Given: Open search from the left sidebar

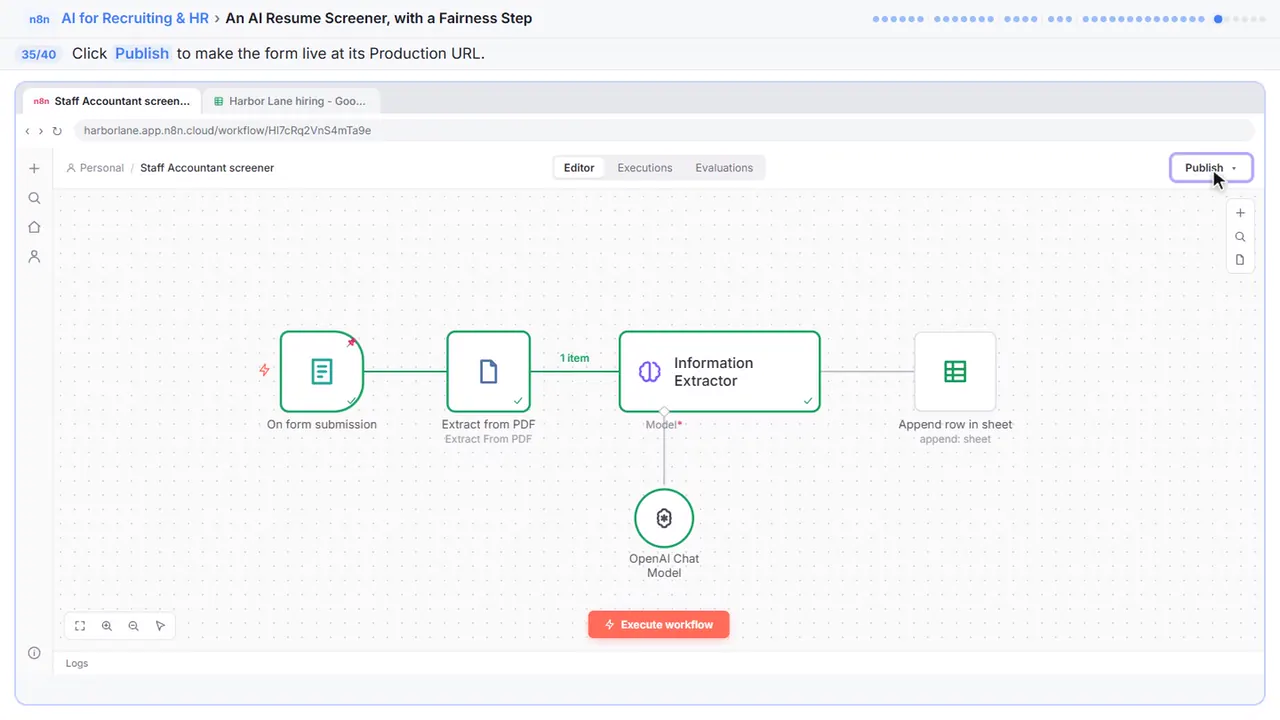Looking at the screenshot, I should [34, 198].
